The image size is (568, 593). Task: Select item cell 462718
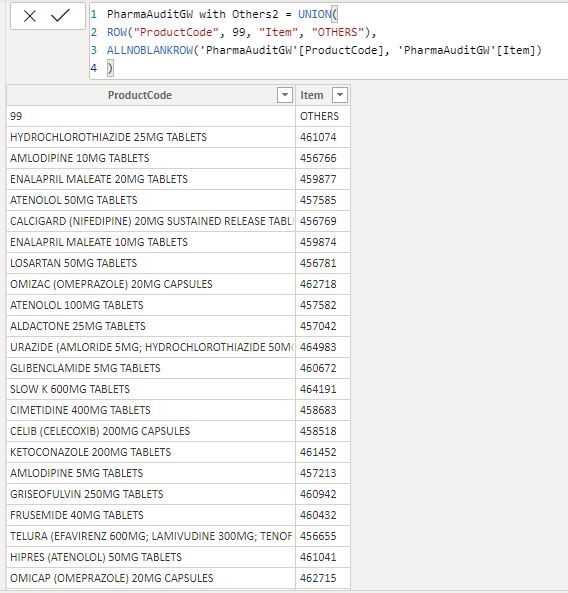[x=323, y=284]
